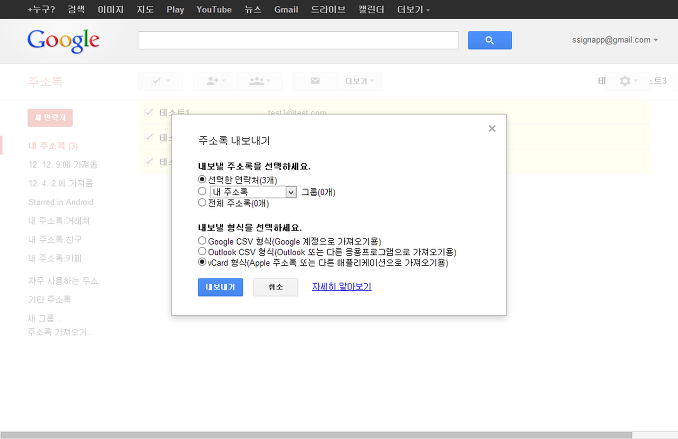Open 드라이브 in the top bar
Image resolution: width=678 pixels, height=439 pixels.
pyautogui.click(x=328, y=10)
